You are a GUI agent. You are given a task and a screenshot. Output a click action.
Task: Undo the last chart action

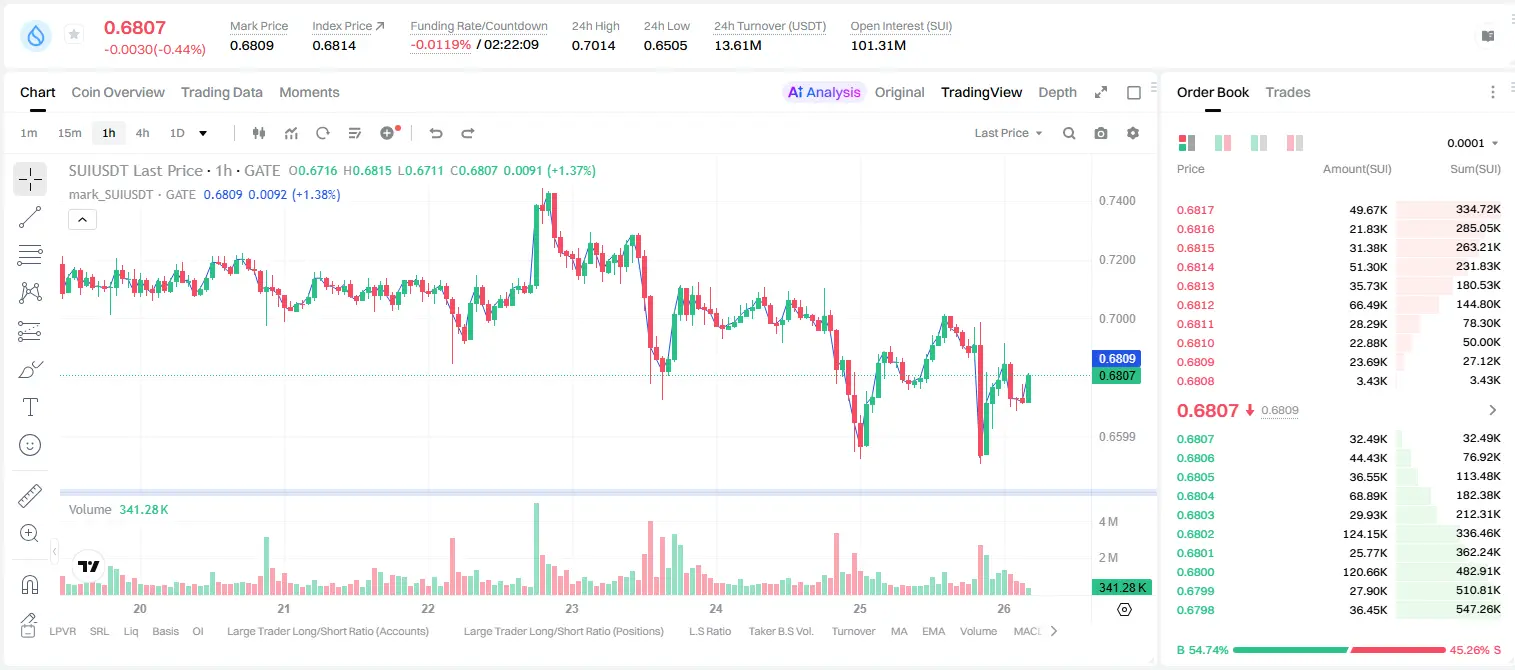pyautogui.click(x=435, y=133)
